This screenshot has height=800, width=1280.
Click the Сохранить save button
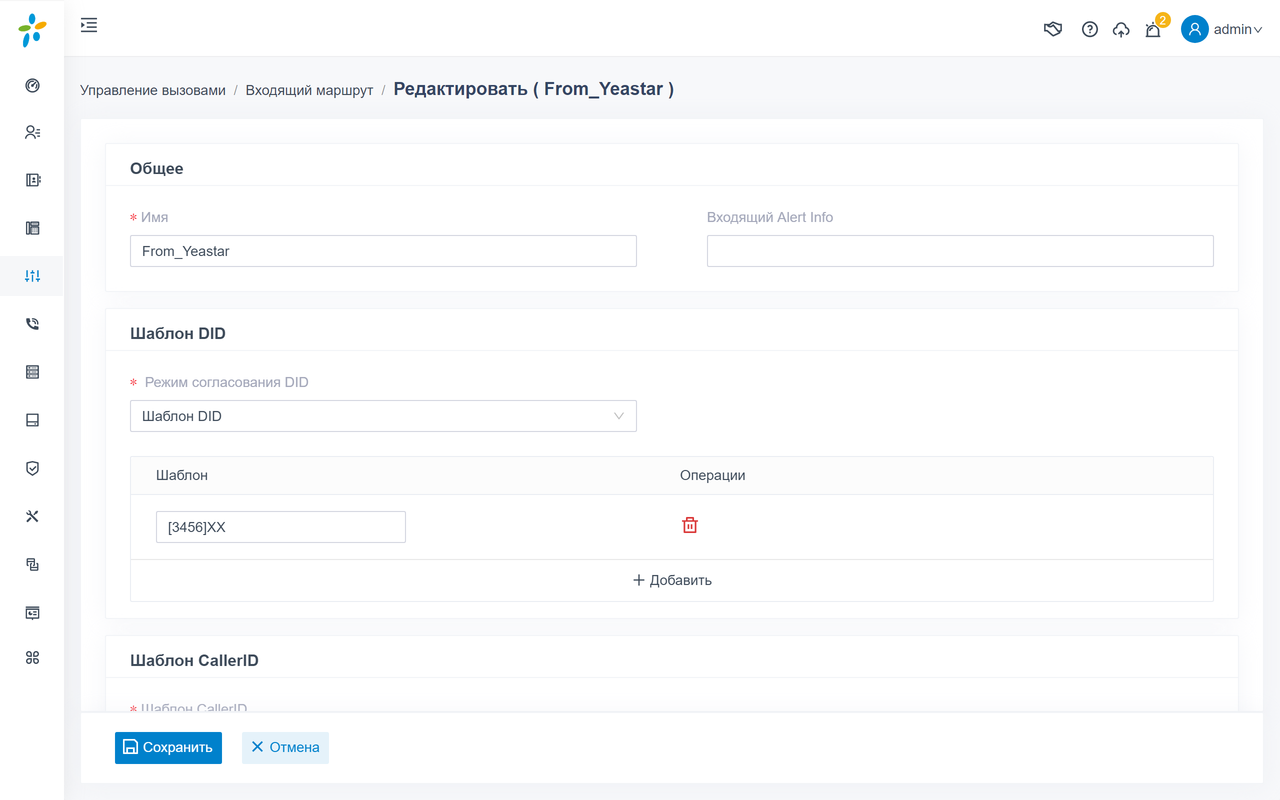click(x=168, y=747)
